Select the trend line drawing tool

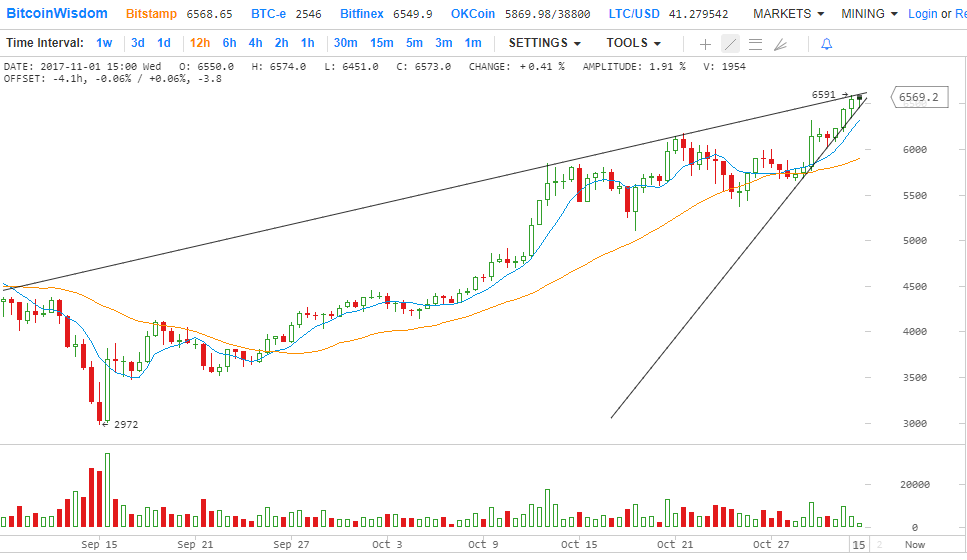pos(730,44)
